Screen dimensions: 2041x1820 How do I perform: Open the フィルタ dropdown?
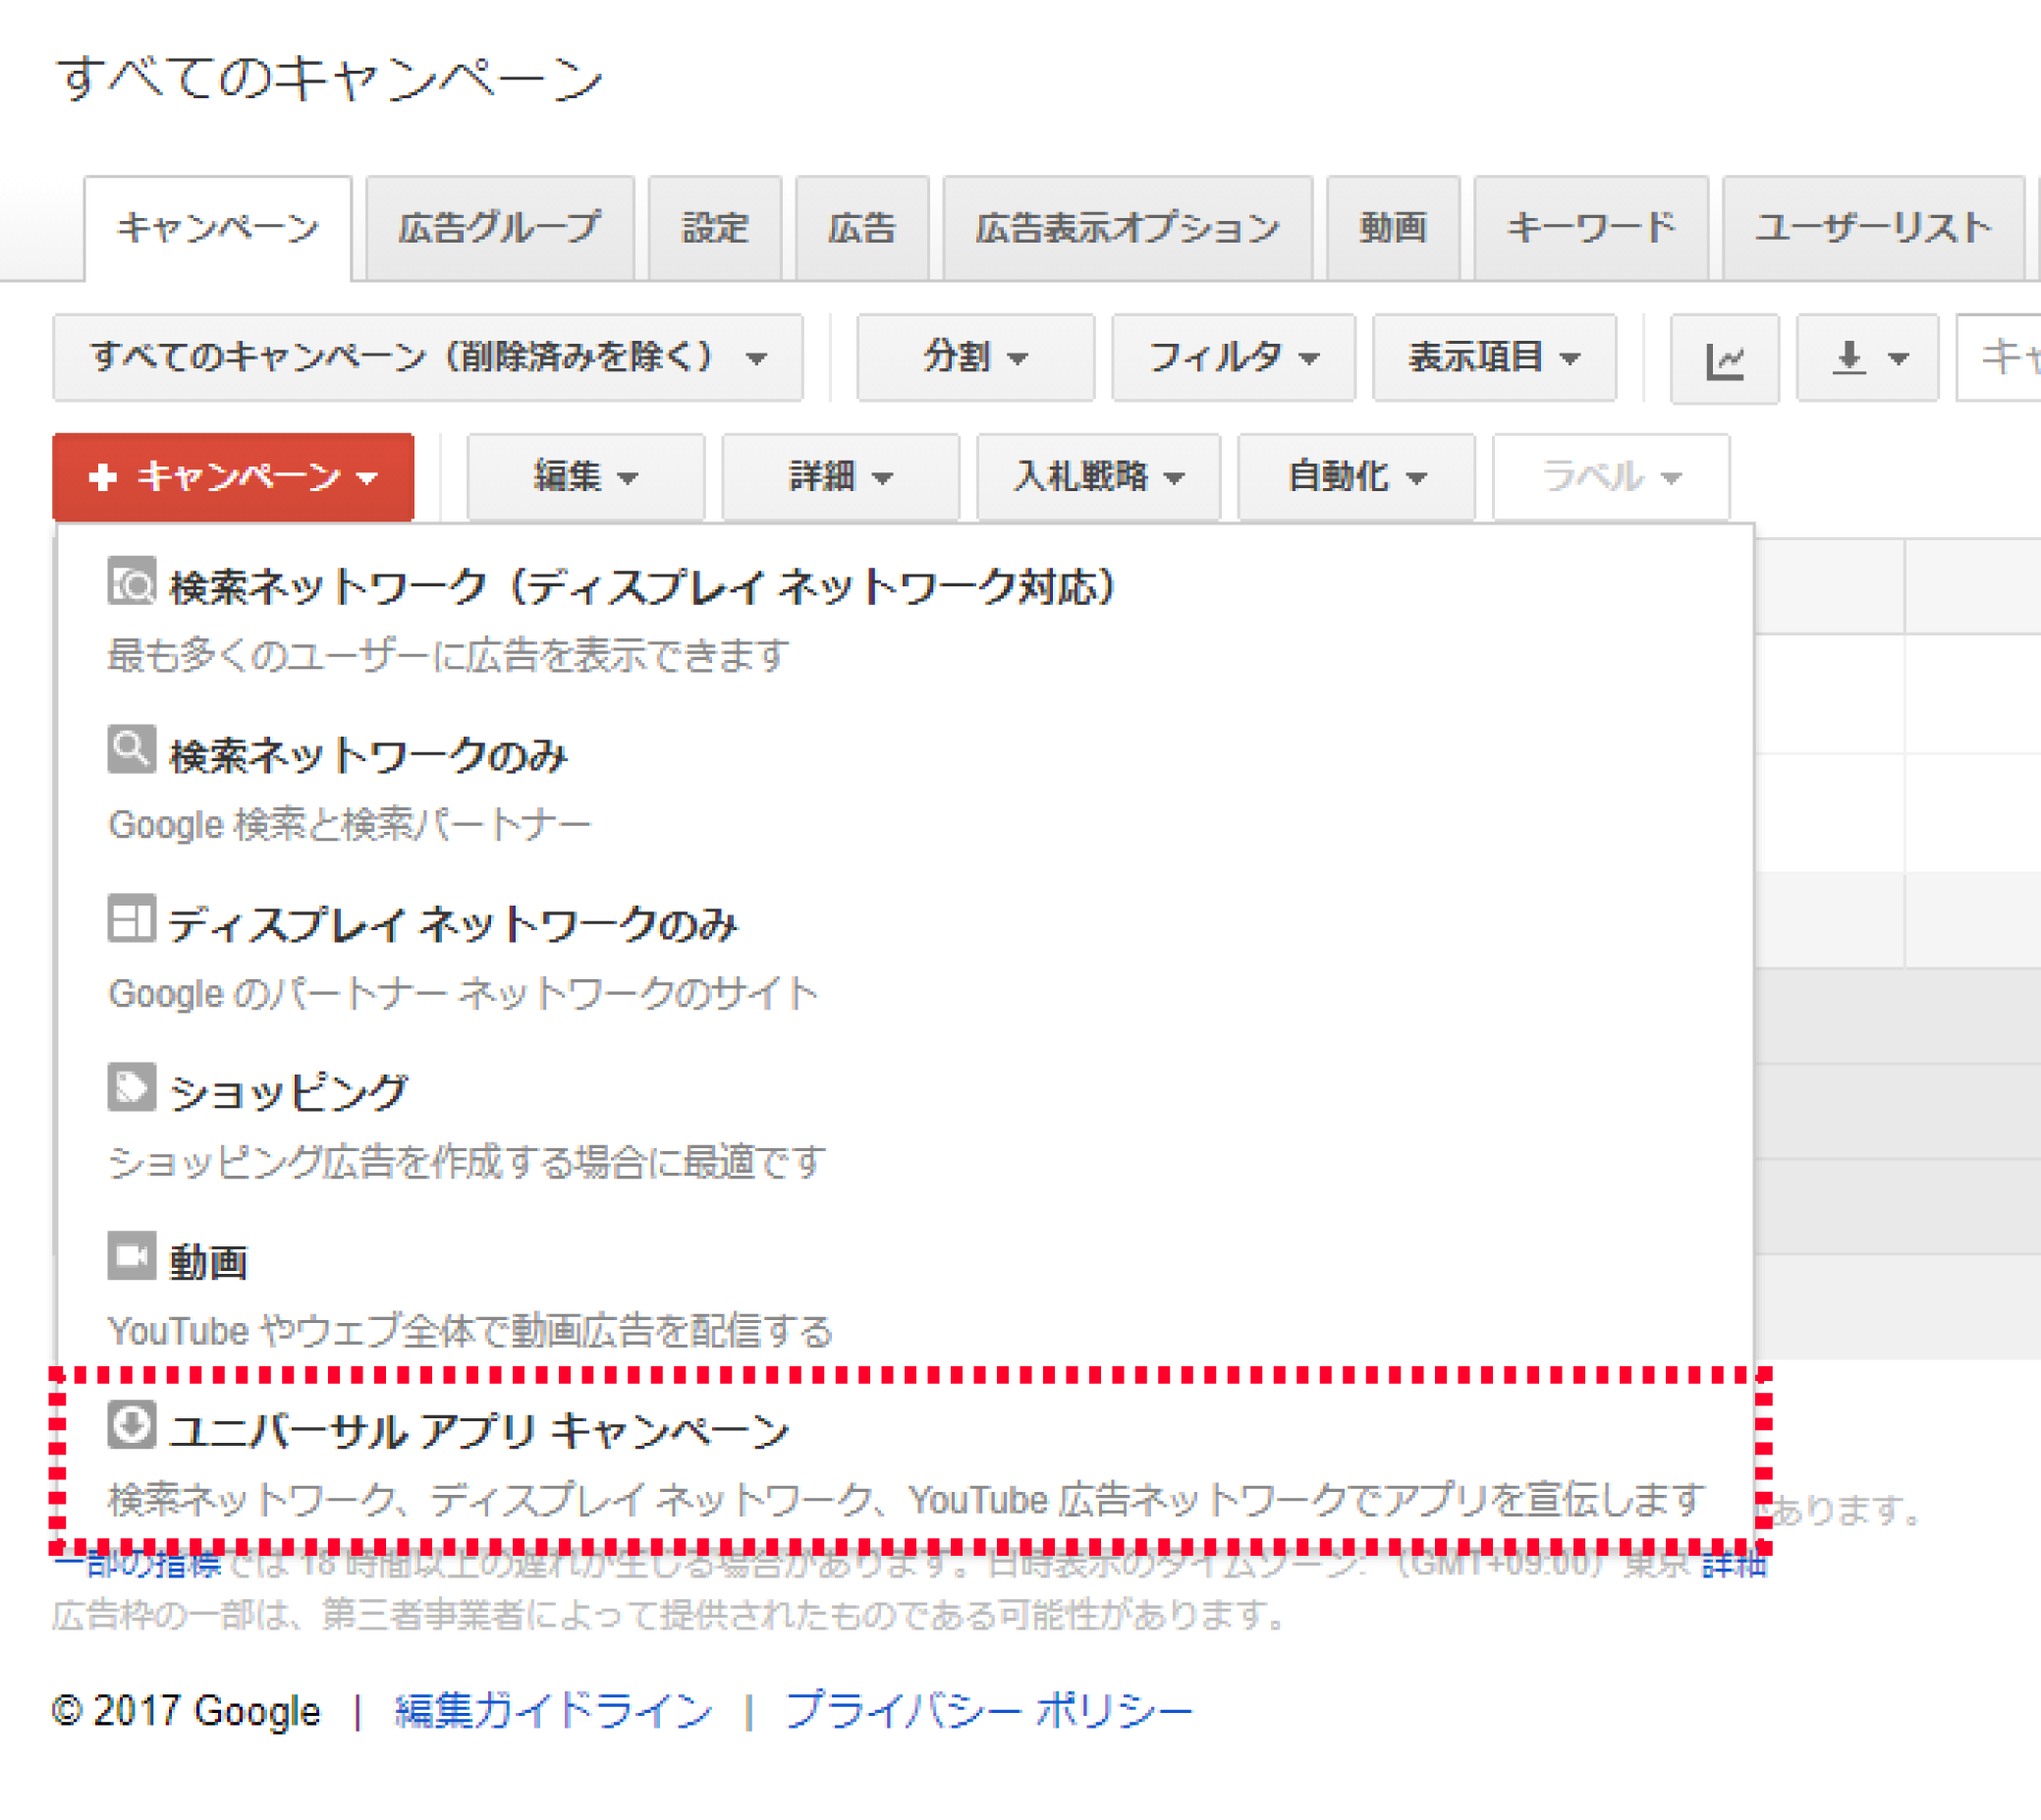[x=1233, y=358]
